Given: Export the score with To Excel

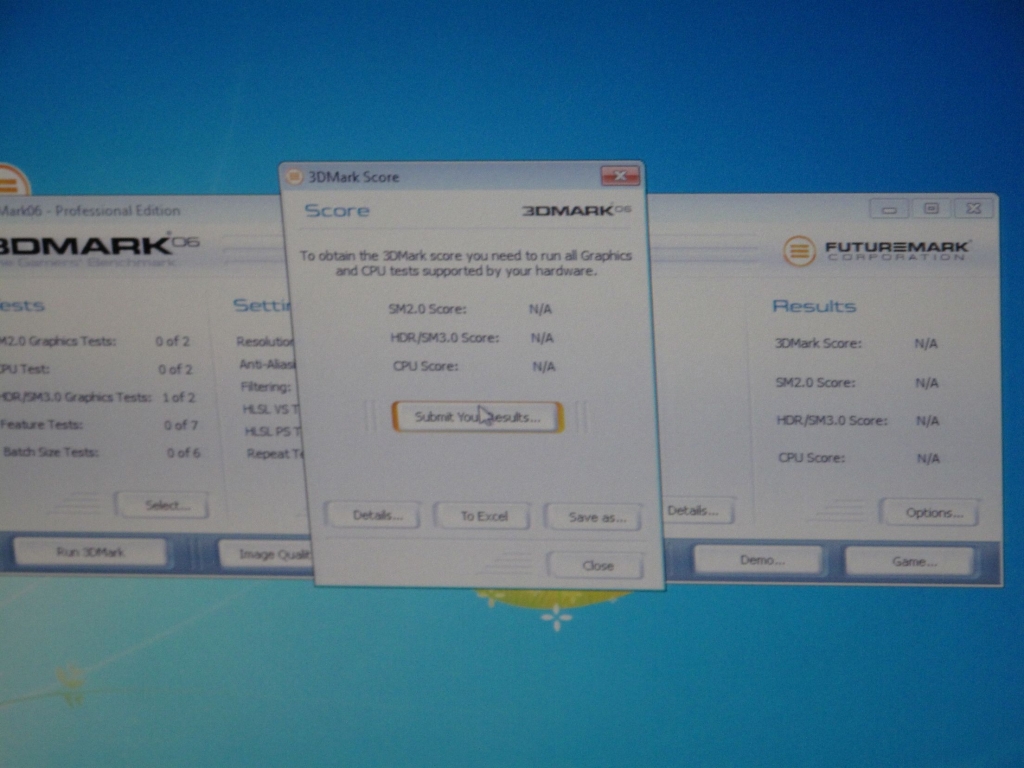Looking at the screenshot, I should tap(484, 516).
